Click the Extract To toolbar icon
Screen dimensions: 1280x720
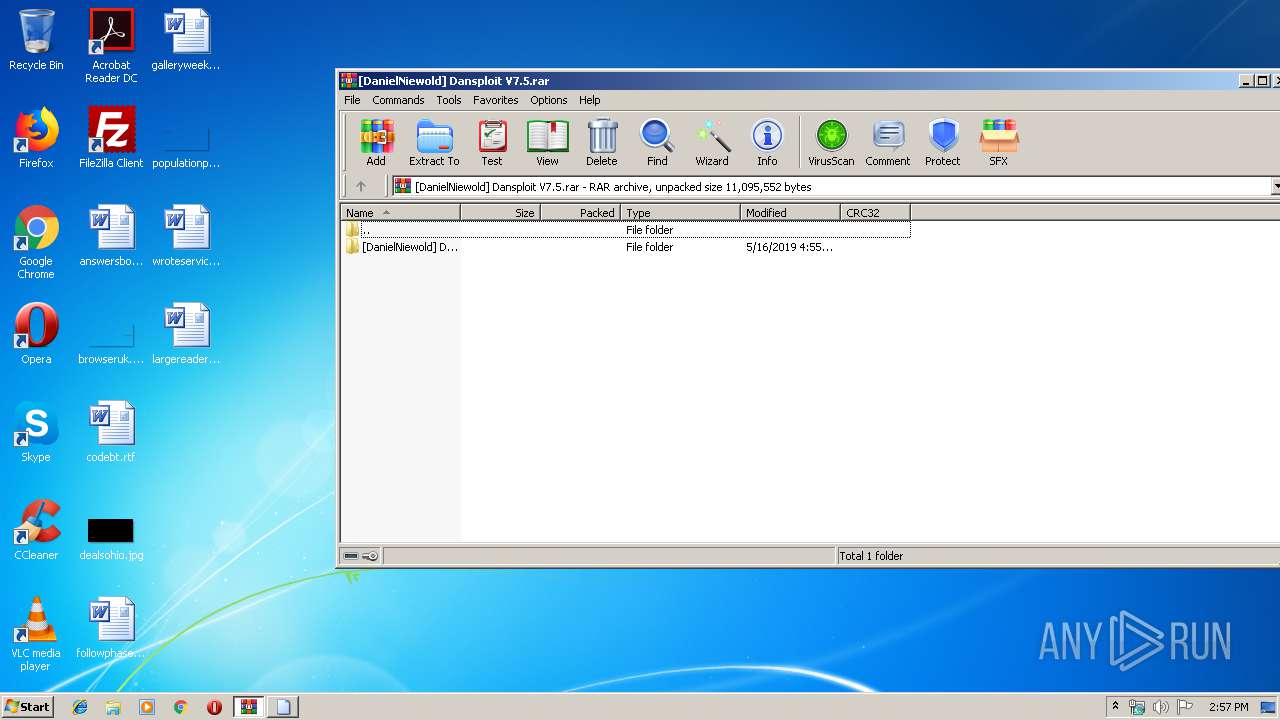click(434, 143)
